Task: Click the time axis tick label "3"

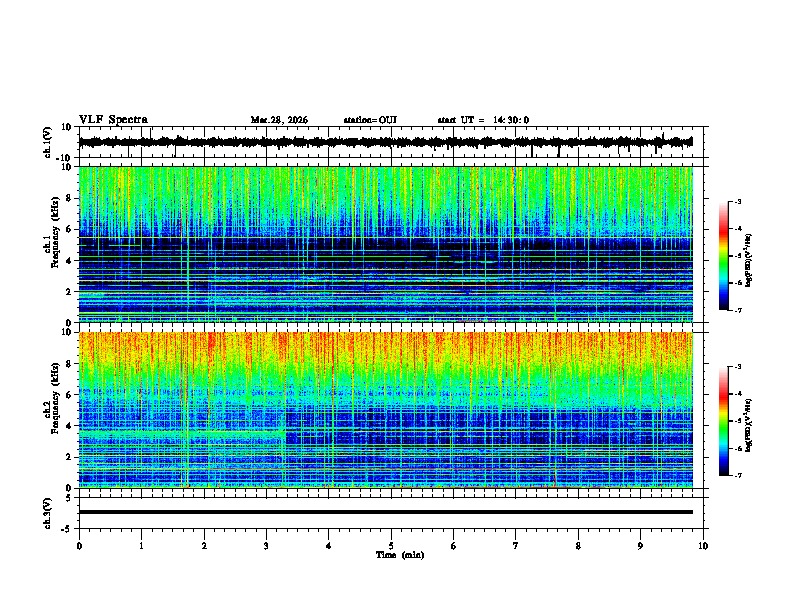Action: (266, 546)
